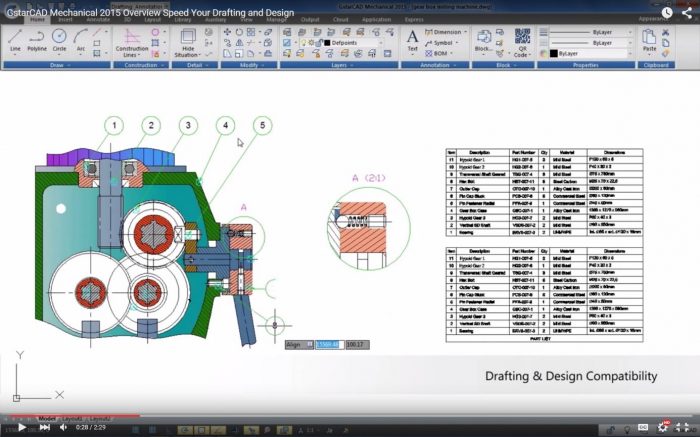Image resolution: width=700 pixels, height=437 pixels.
Task: Click the black Defpoints layer color swatch
Action: click(x=327, y=43)
